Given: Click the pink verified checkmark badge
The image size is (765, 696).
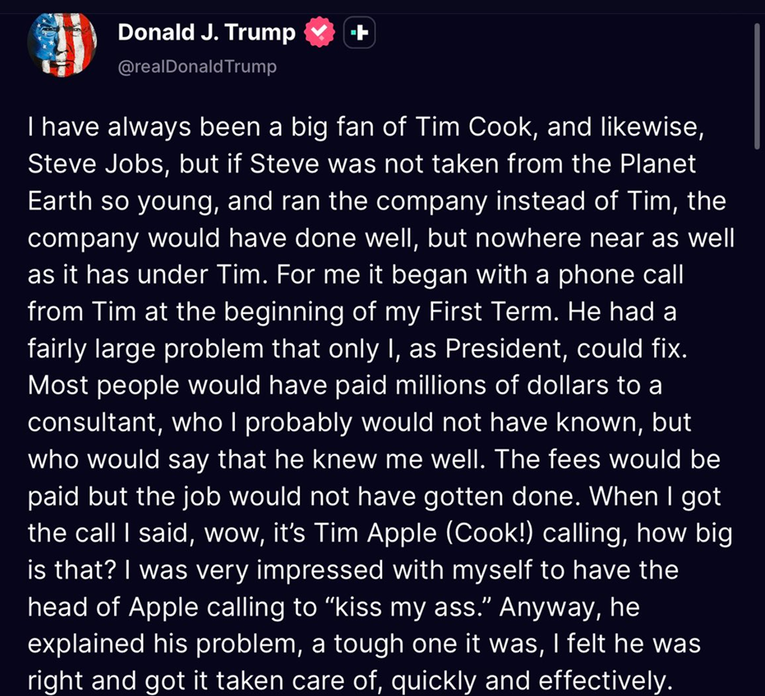Looking at the screenshot, I should click(319, 32).
